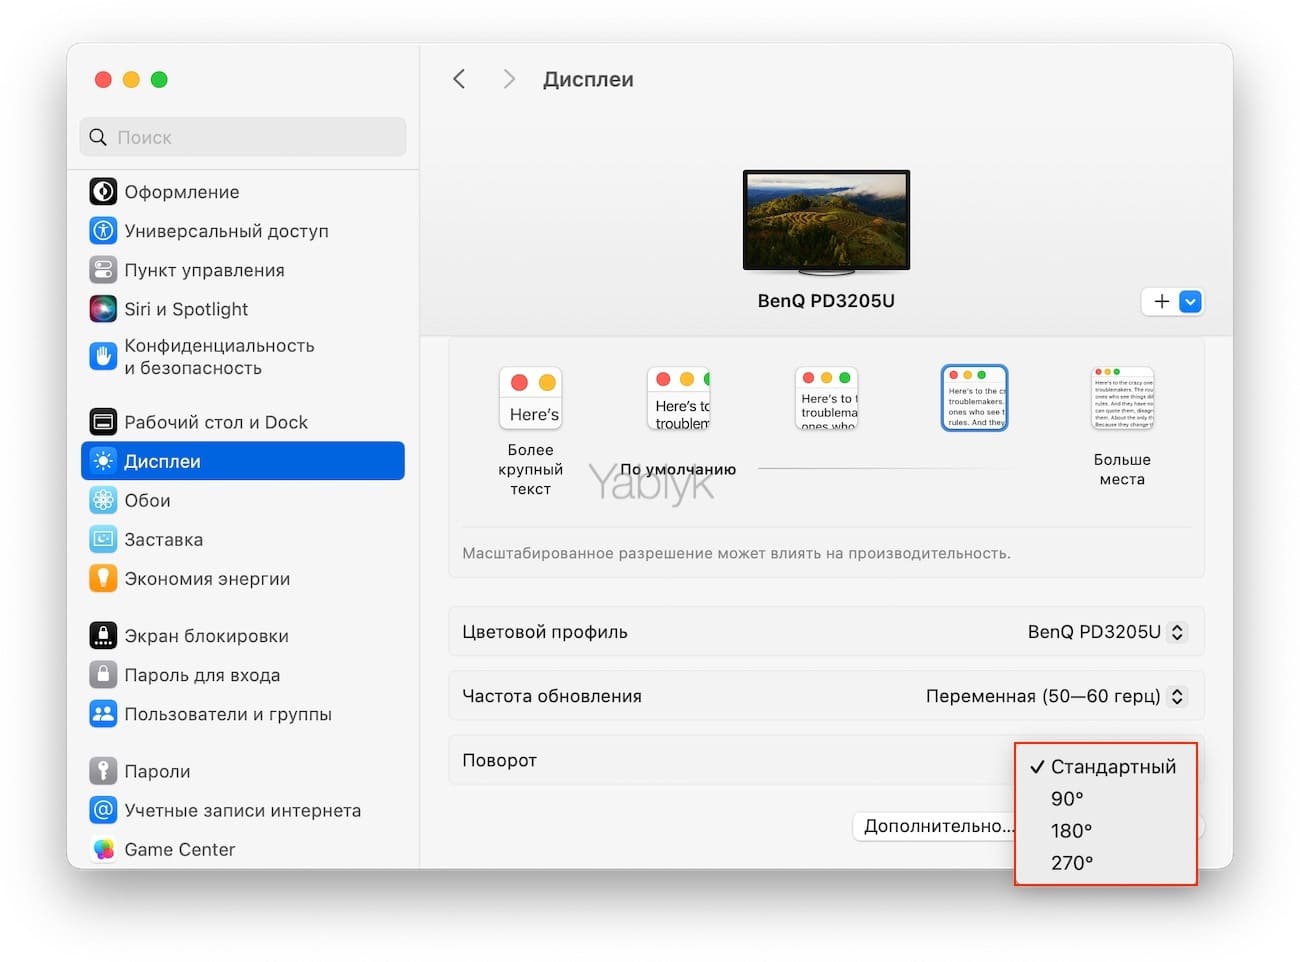The image size is (1300, 962).
Task: Select 90° rotation from the menu
Action: point(1067,799)
